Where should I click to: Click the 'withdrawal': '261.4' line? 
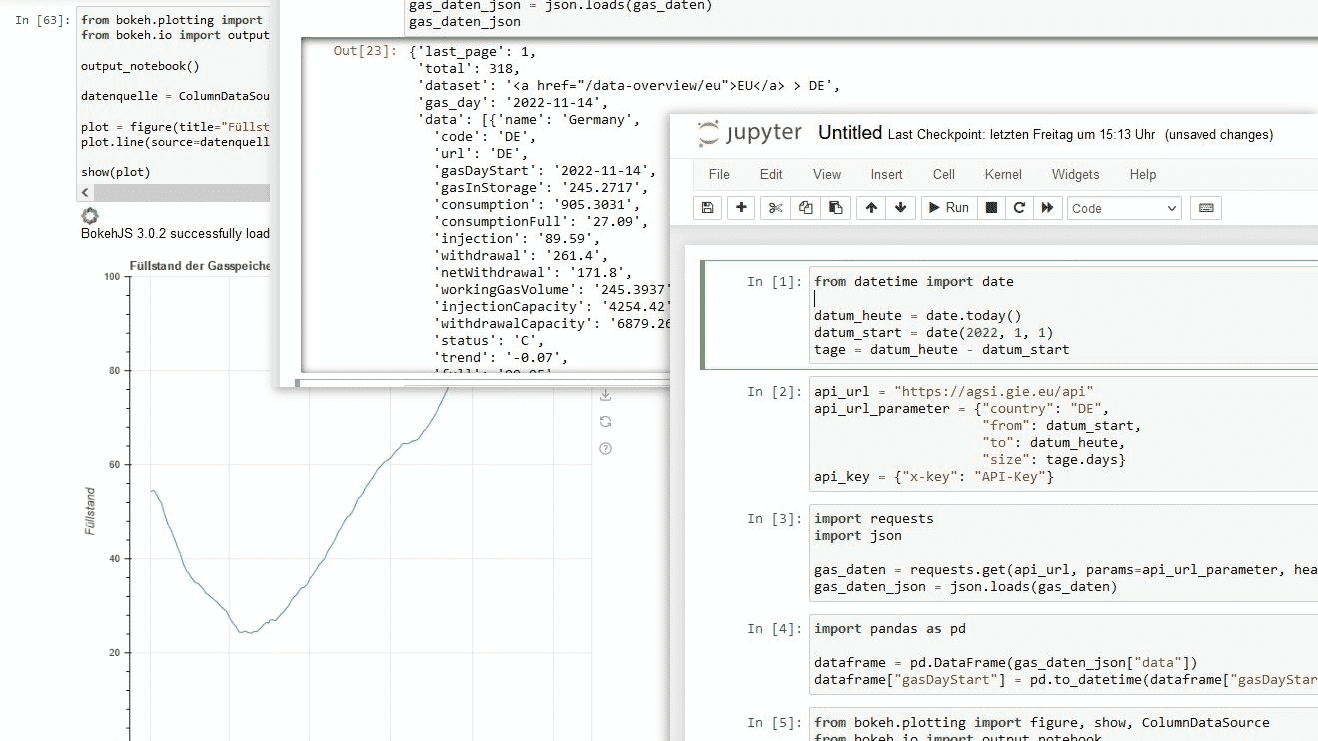[x=517, y=255]
